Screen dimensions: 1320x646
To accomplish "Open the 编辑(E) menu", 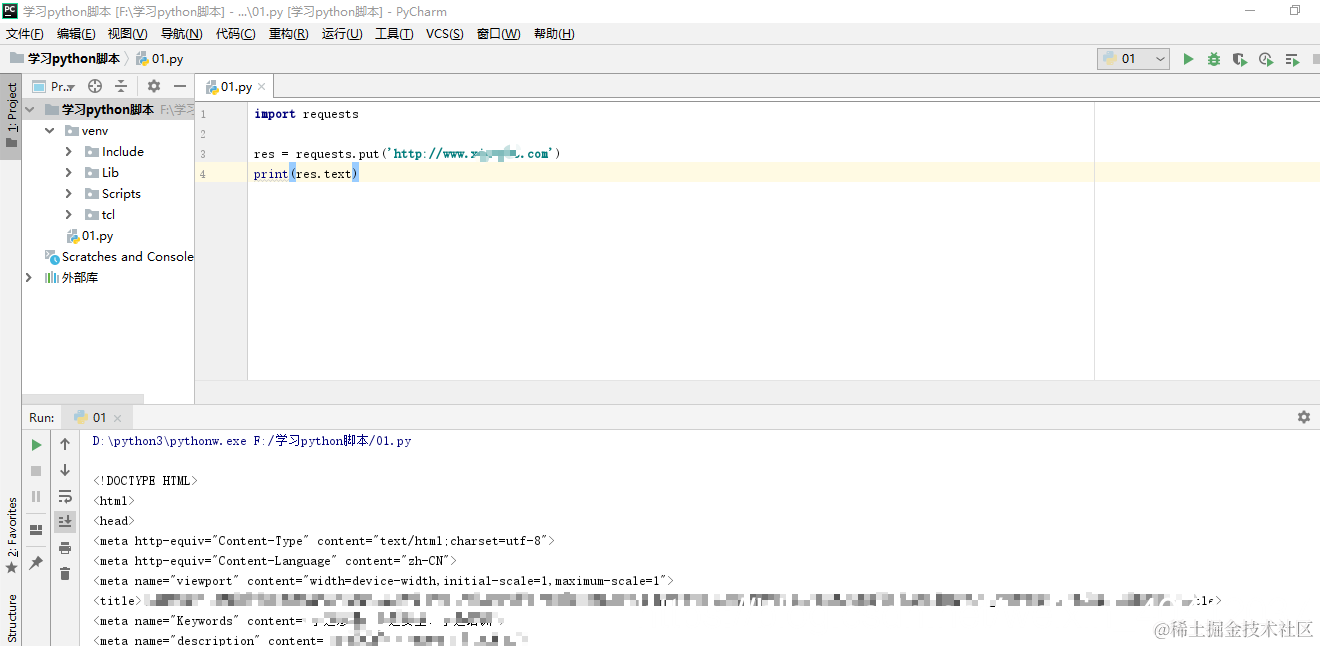I will click(x=76, y=34).
